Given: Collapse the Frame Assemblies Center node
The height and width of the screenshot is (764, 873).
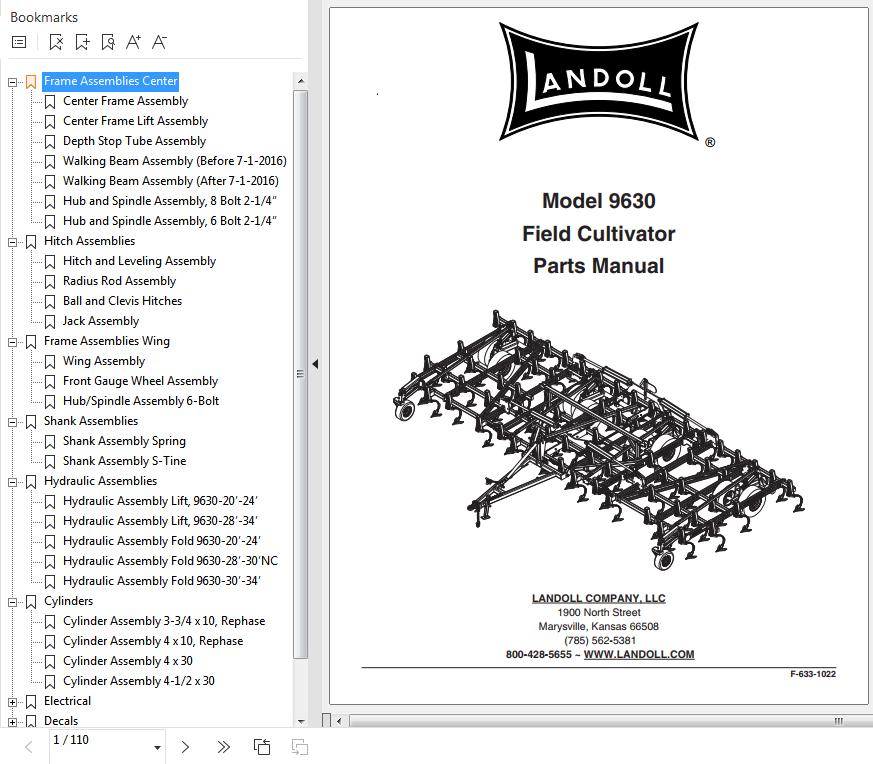Looking at the screenshot, I should point(12,82).
